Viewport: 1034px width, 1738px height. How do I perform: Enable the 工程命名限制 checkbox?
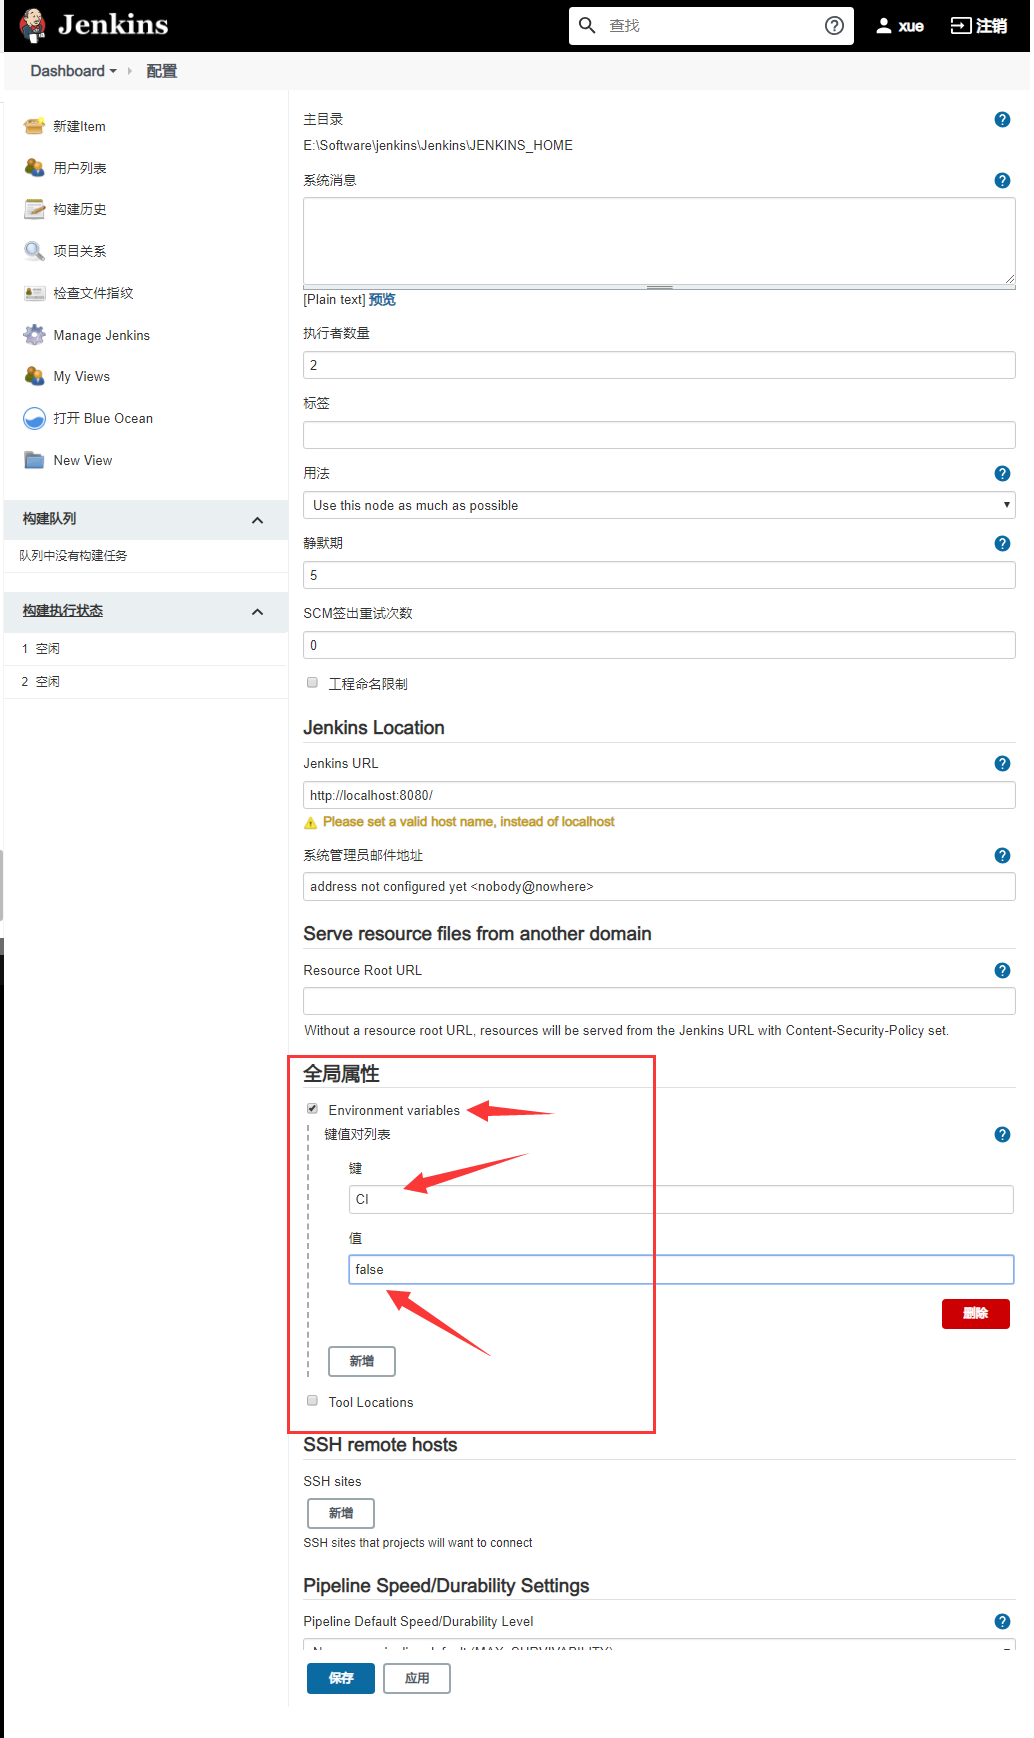312,683
